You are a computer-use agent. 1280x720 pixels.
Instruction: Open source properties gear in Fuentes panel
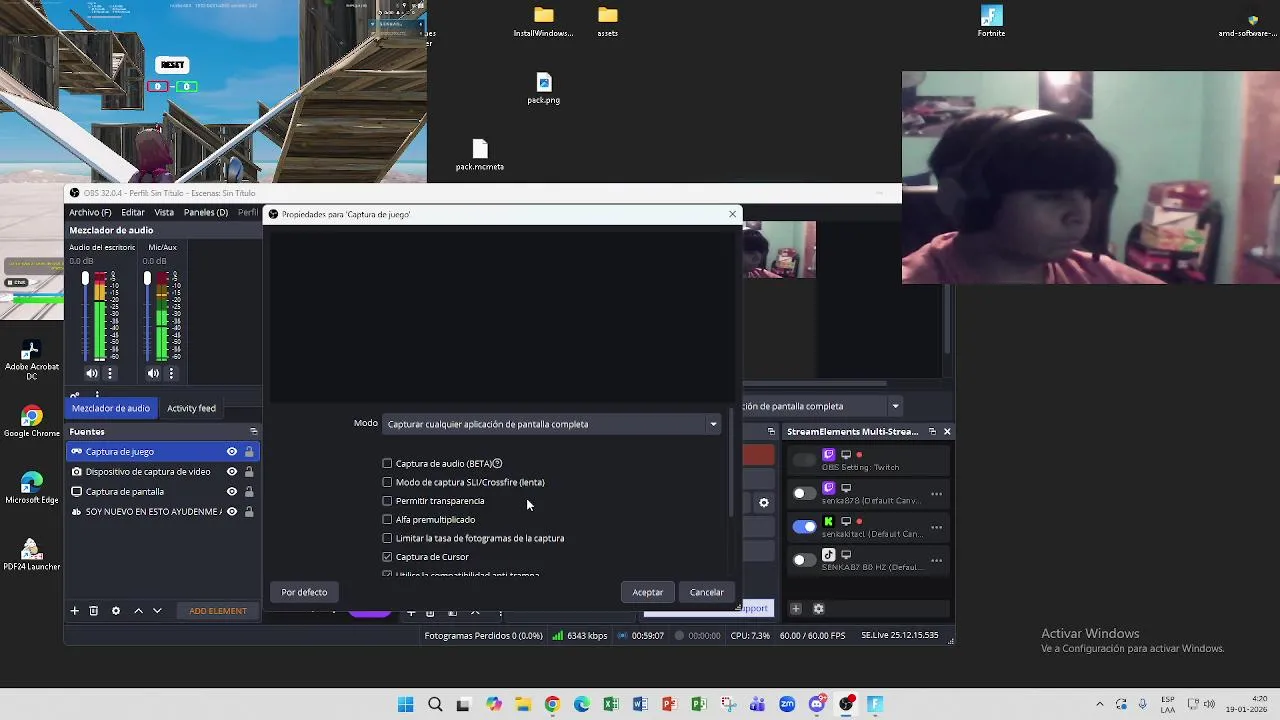coord(115,611)
